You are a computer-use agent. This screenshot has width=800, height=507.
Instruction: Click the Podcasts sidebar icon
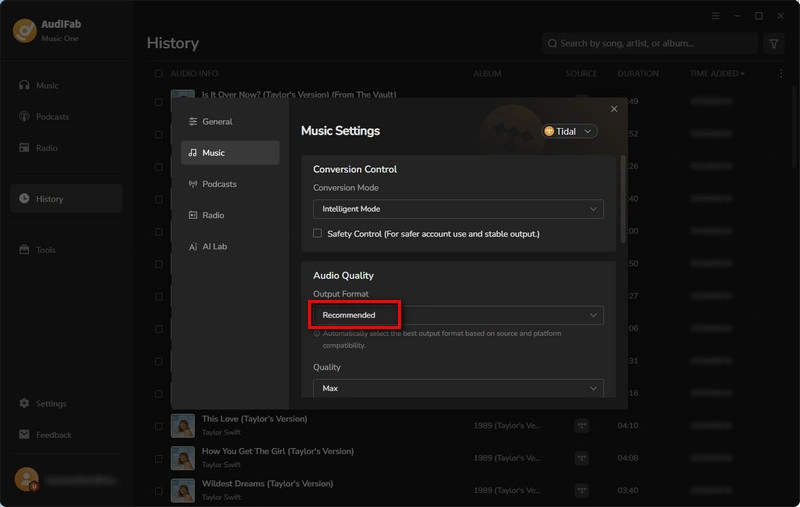(24, 116)
